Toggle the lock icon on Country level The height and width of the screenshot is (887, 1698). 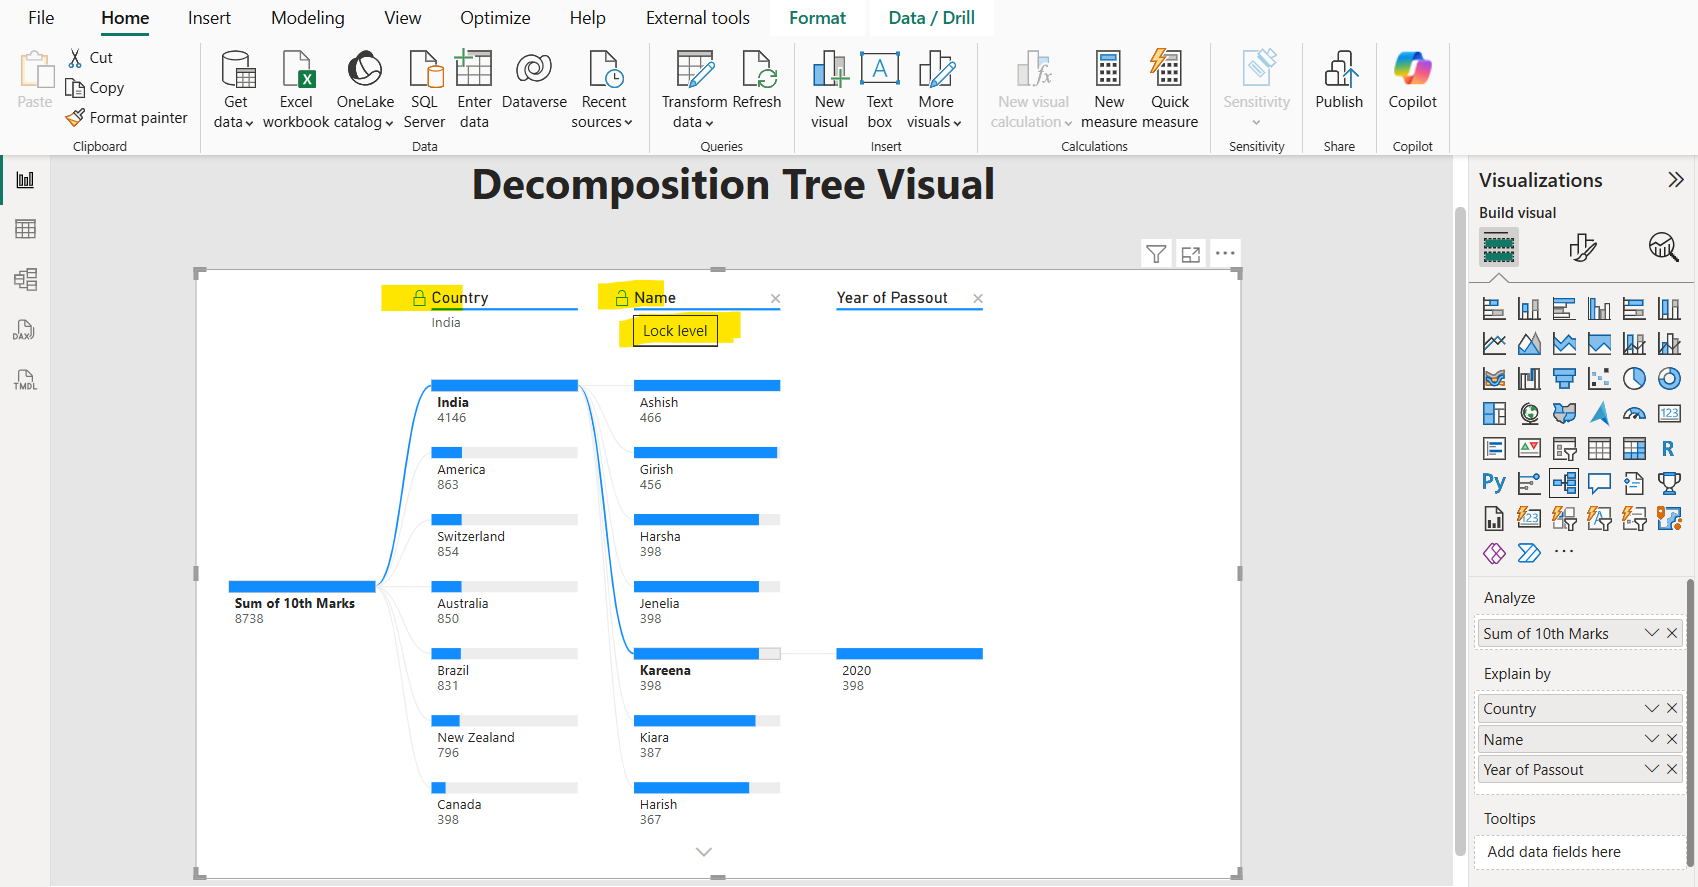[420, 298]
